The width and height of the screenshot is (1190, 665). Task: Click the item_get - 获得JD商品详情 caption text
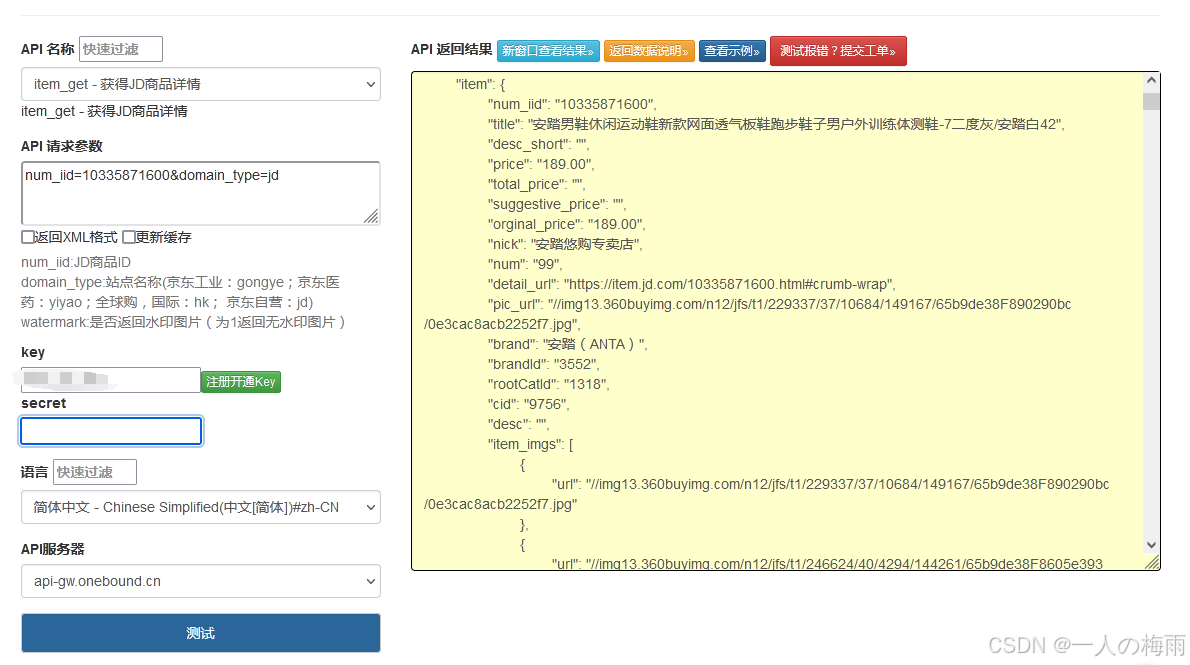104,112
